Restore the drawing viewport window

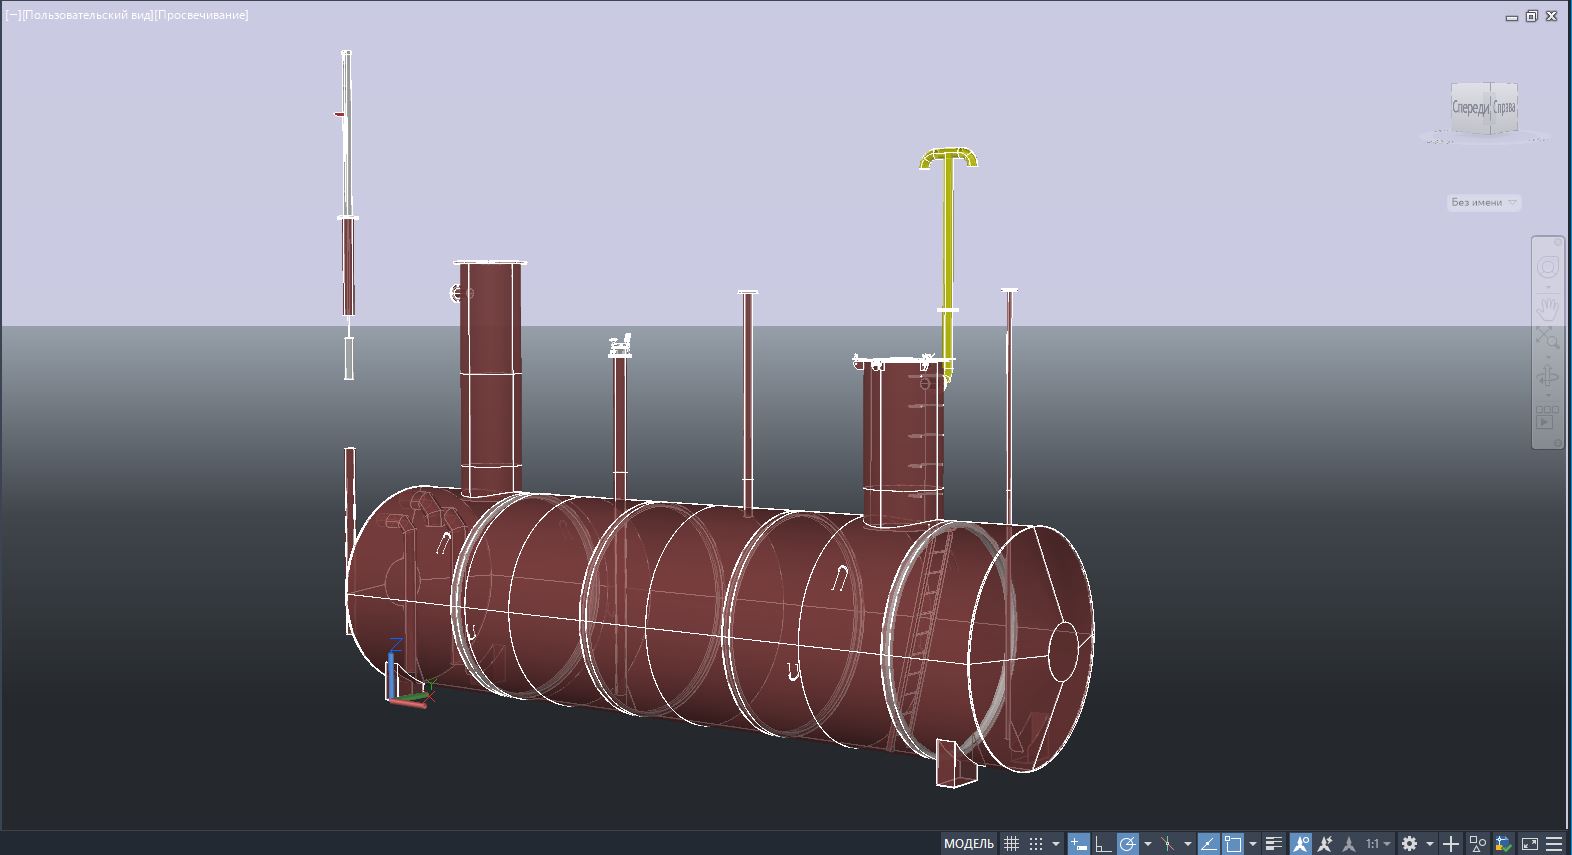1531,16
